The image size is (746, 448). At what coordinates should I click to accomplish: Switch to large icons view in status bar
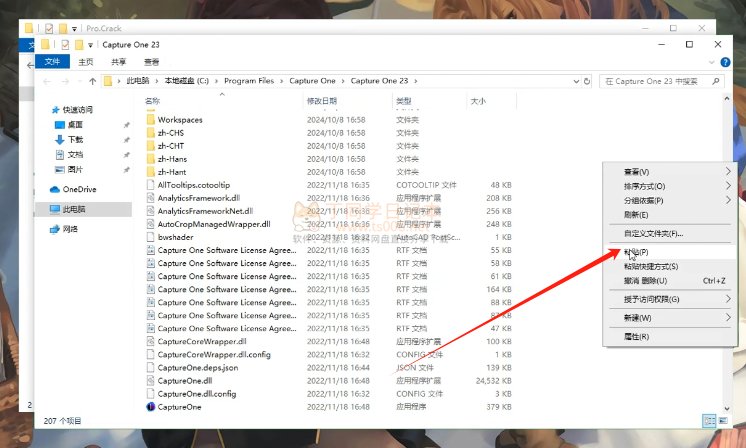723,421
